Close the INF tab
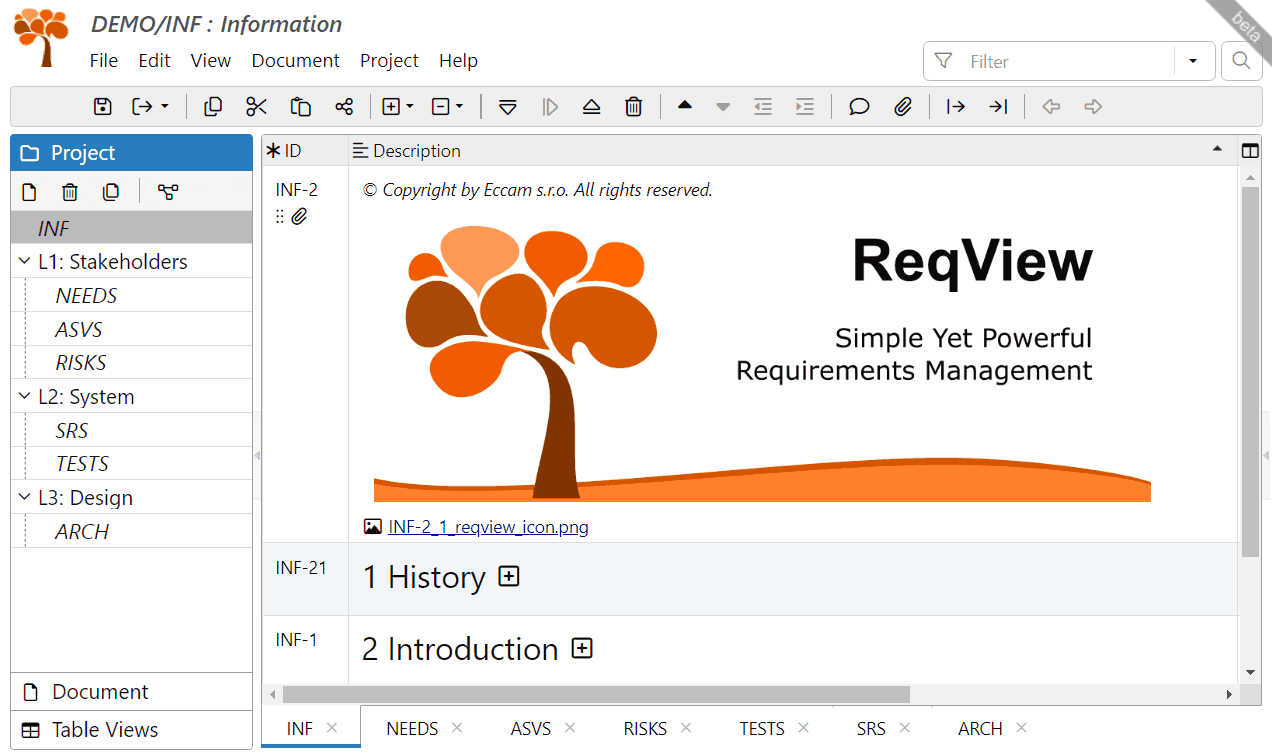 (x=333, y=728)
